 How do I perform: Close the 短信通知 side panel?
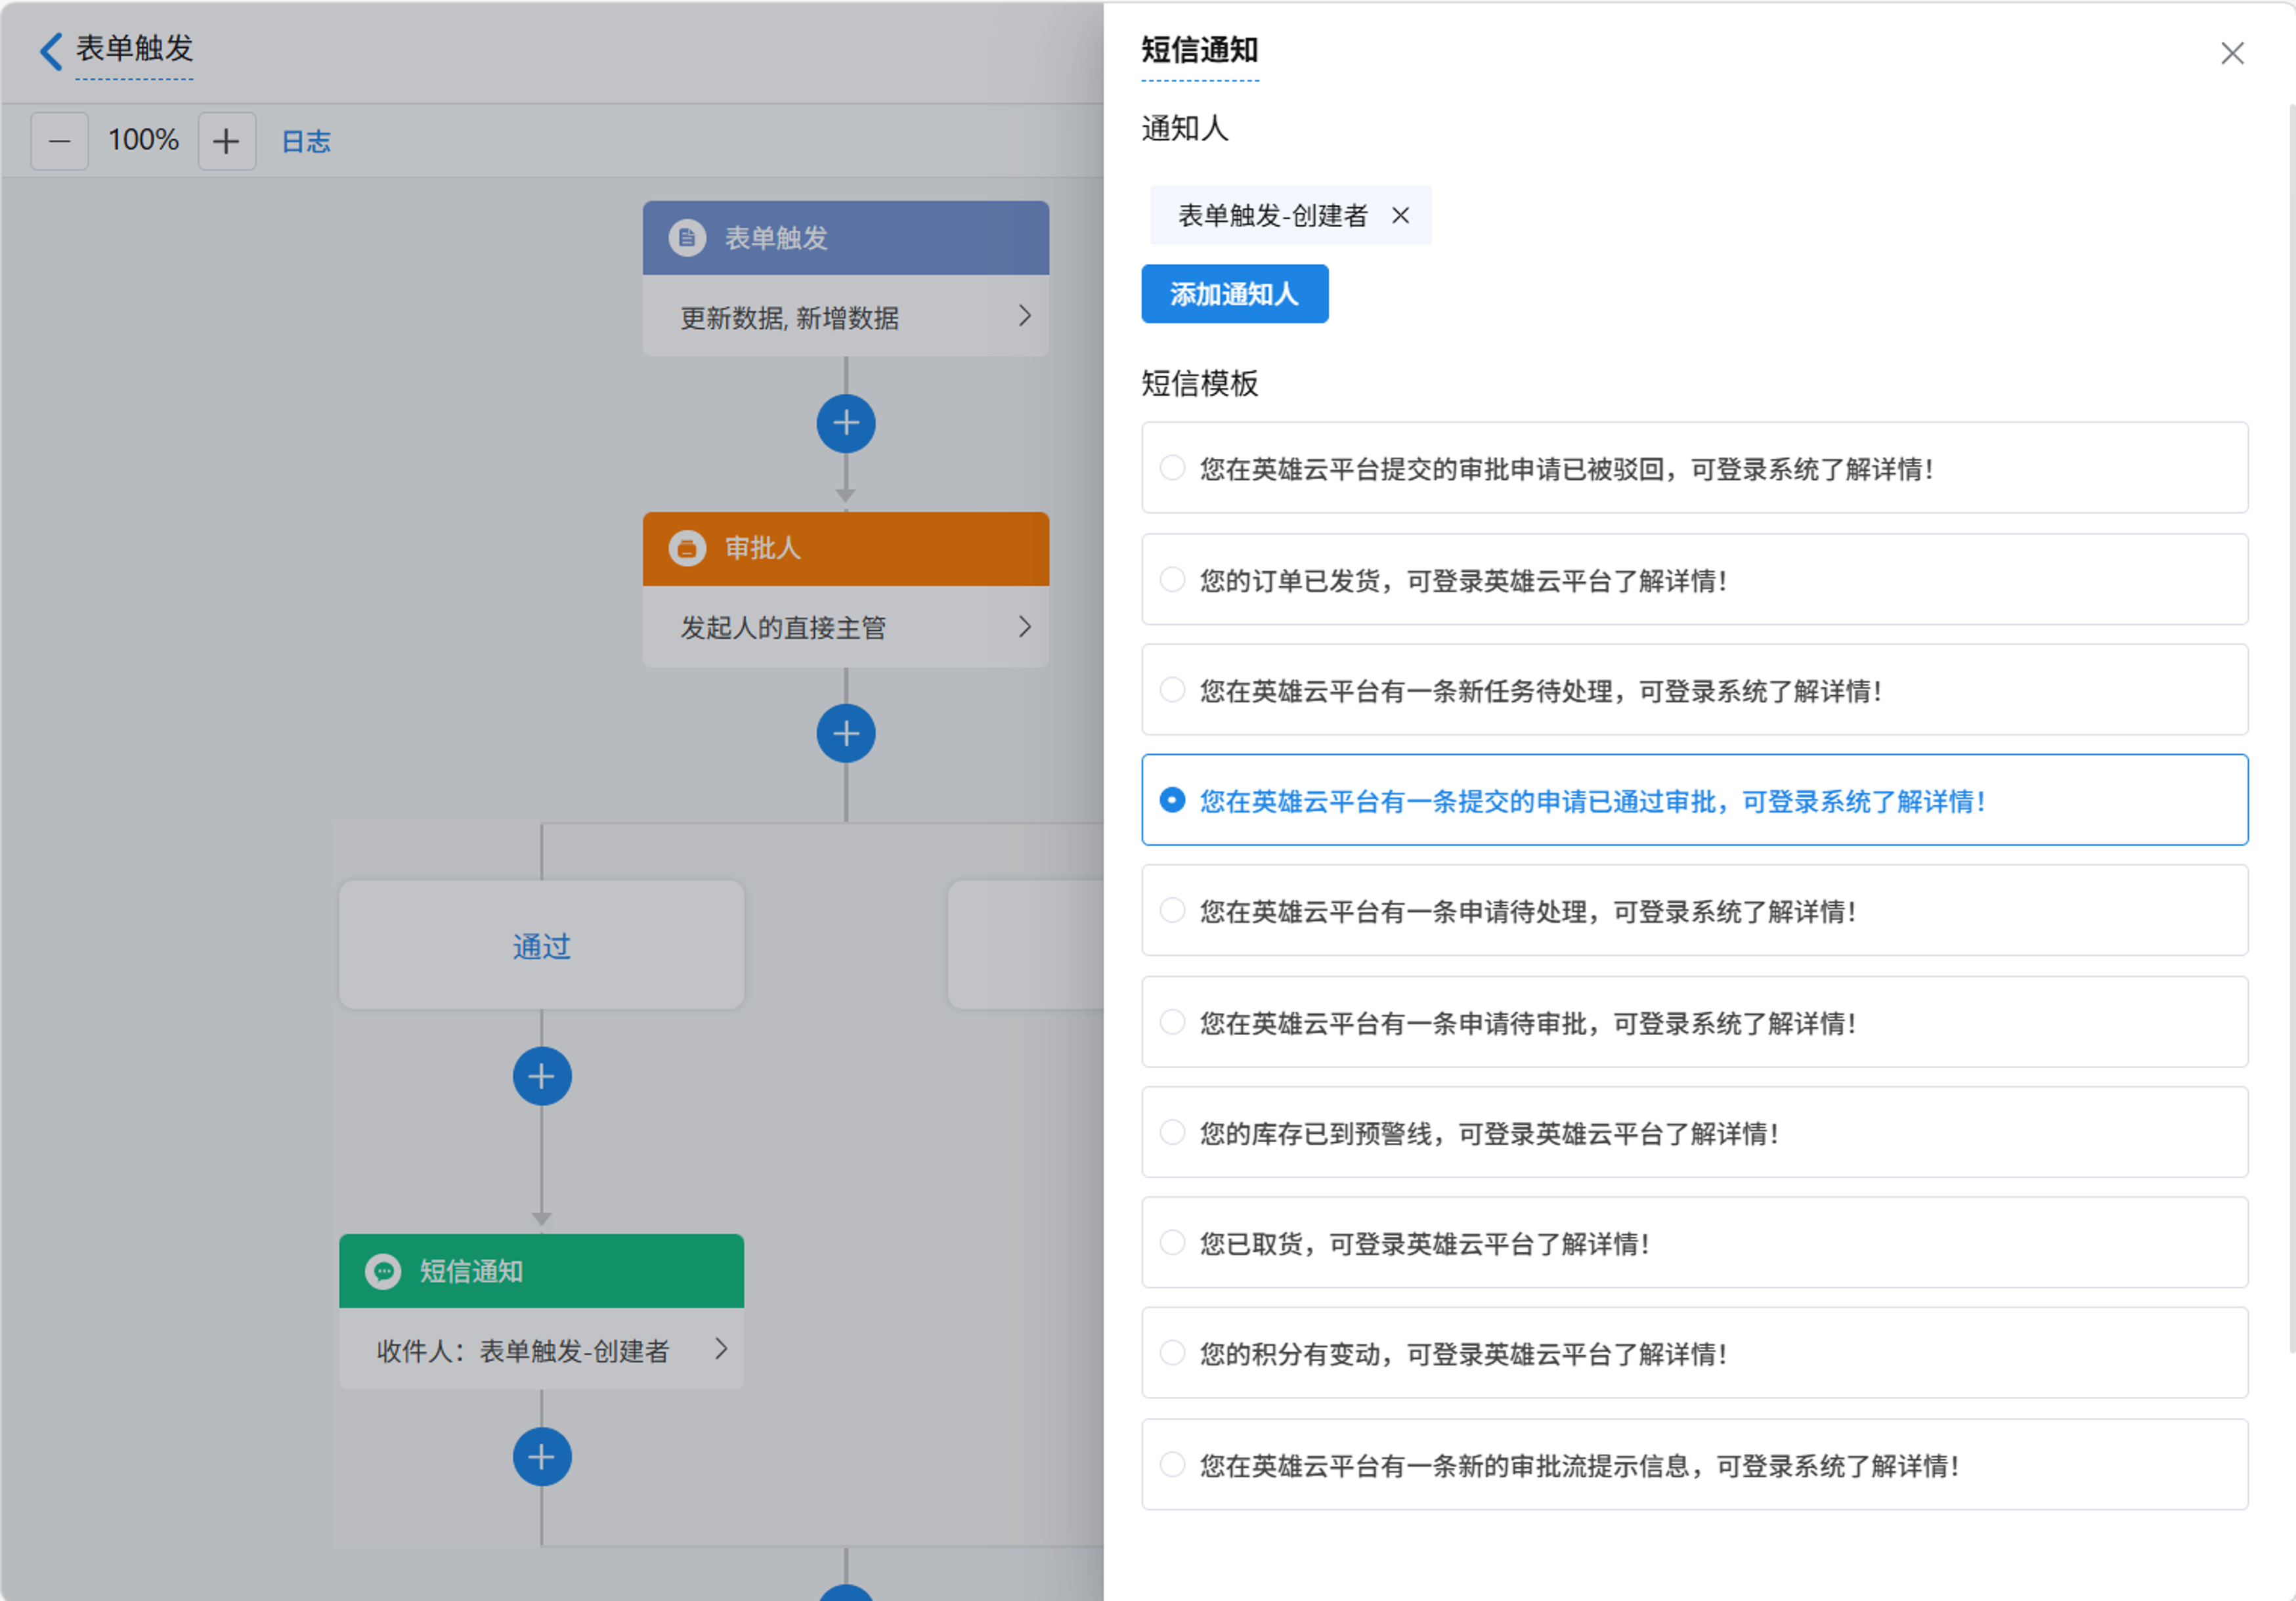click(2232, 53)
